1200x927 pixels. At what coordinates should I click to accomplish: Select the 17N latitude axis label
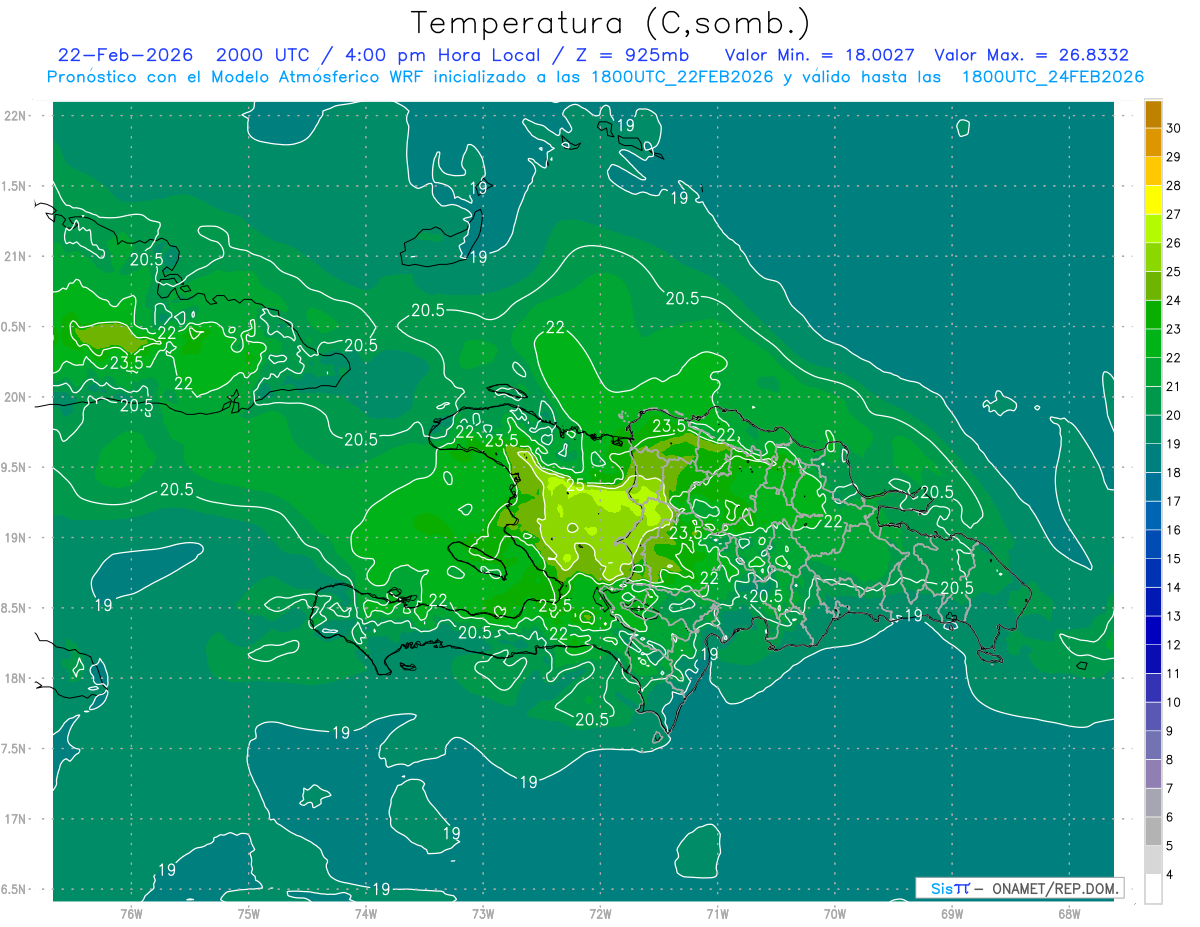[x=17, y=819]
